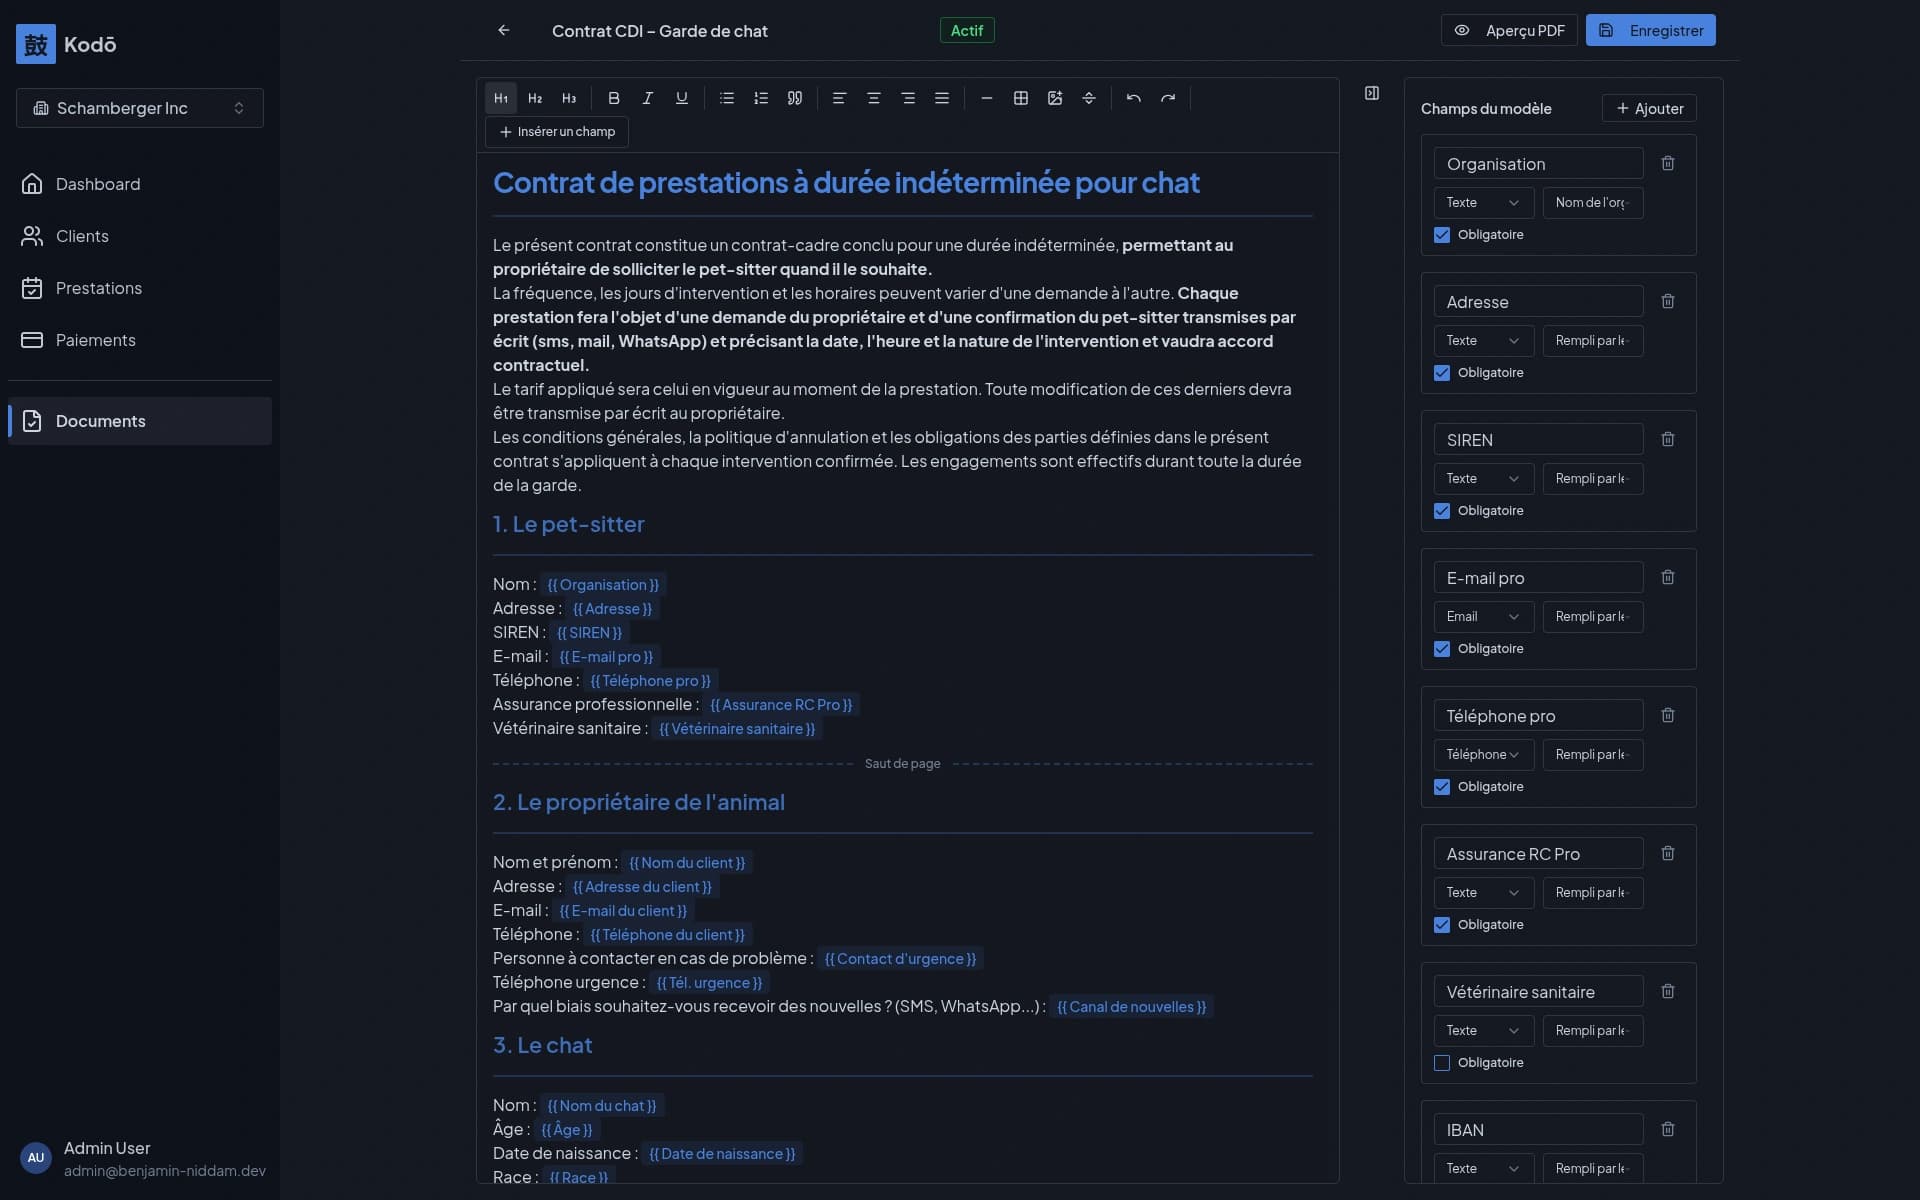
Task: Uncheck Obligatoire for Adresse field
Action: [1441, 373]
